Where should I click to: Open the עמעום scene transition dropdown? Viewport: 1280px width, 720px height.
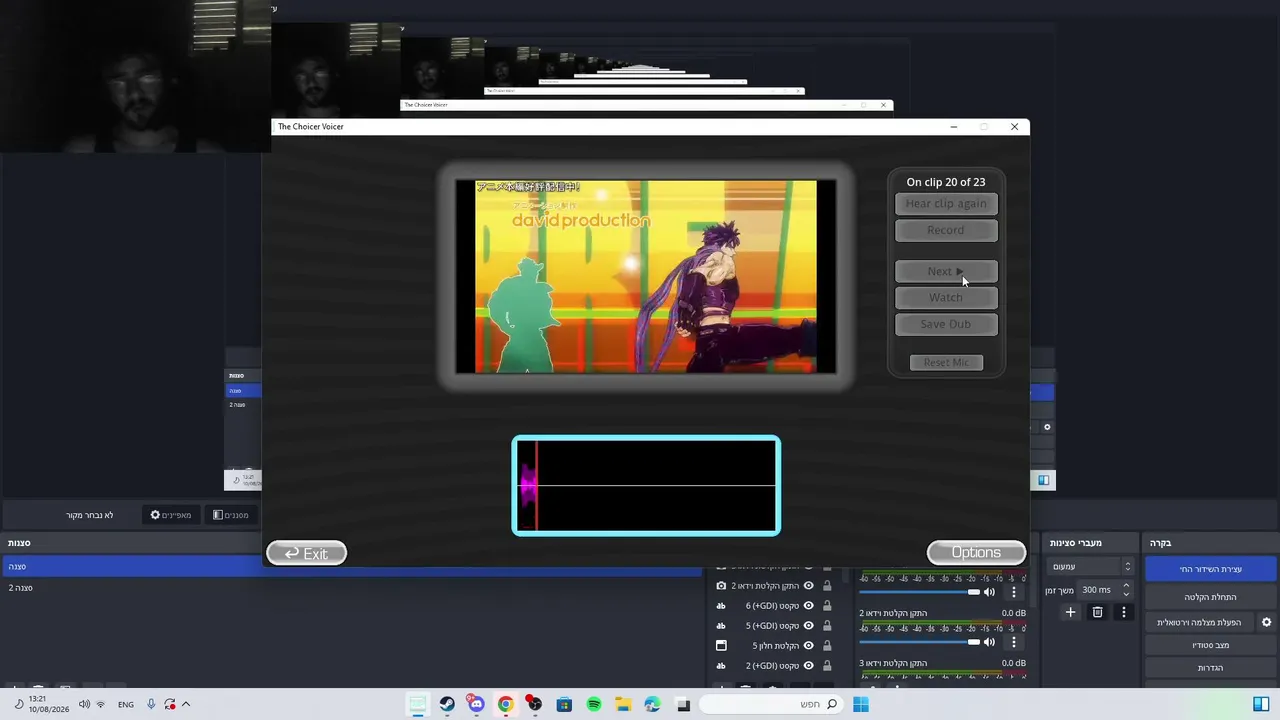tap(1090, 567)
